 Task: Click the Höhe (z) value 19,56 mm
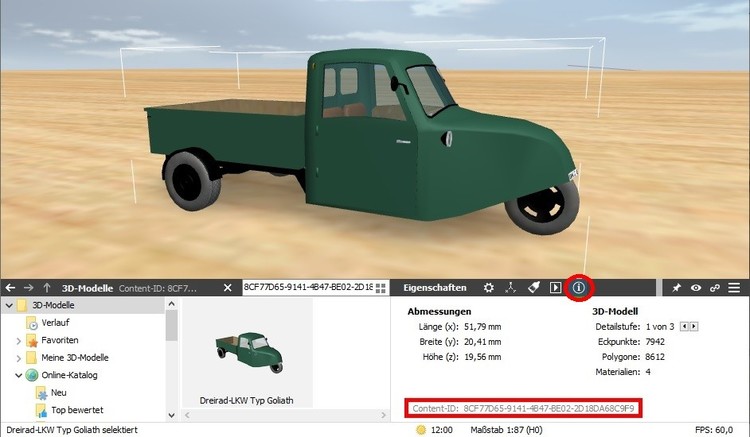point(483,357)
